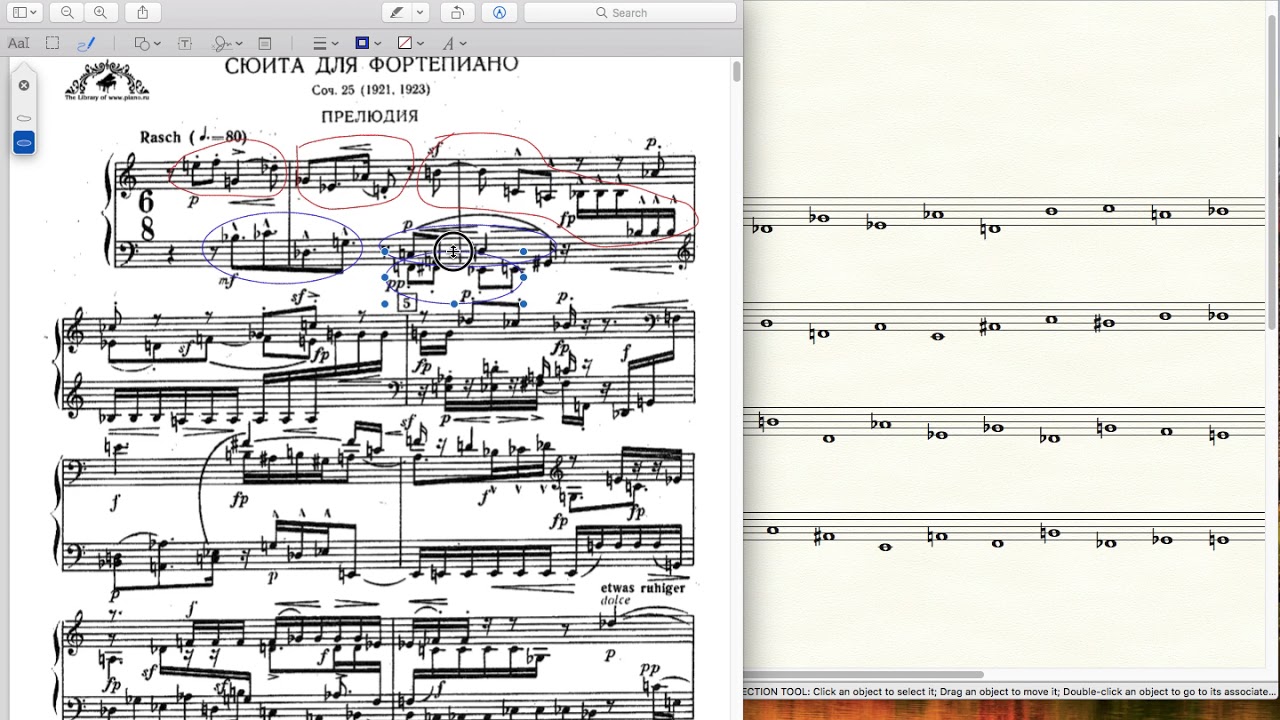Rotate the page with the Rotate button
The image size is (1280, 720).
[457, 13]
